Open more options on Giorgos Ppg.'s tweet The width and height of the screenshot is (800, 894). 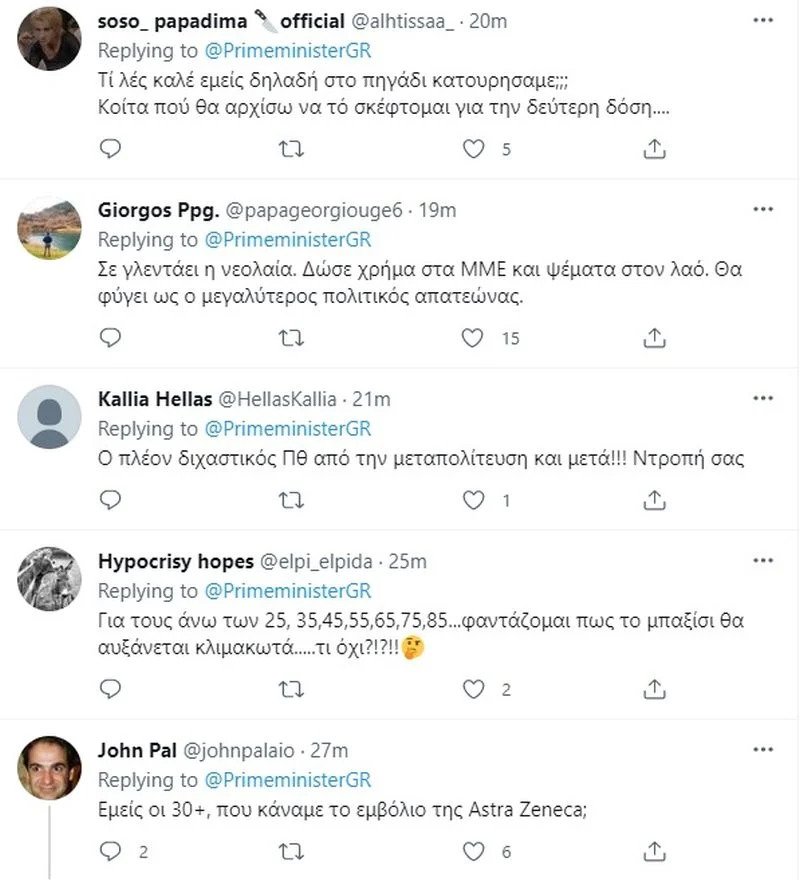(762, 209)
